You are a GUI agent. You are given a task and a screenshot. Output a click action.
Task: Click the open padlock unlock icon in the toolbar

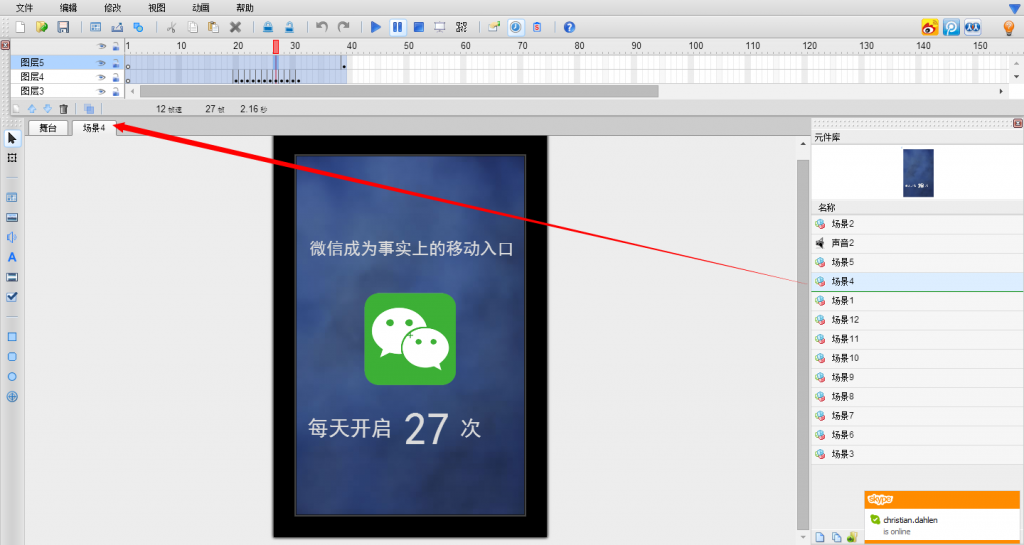pos(289,27)
